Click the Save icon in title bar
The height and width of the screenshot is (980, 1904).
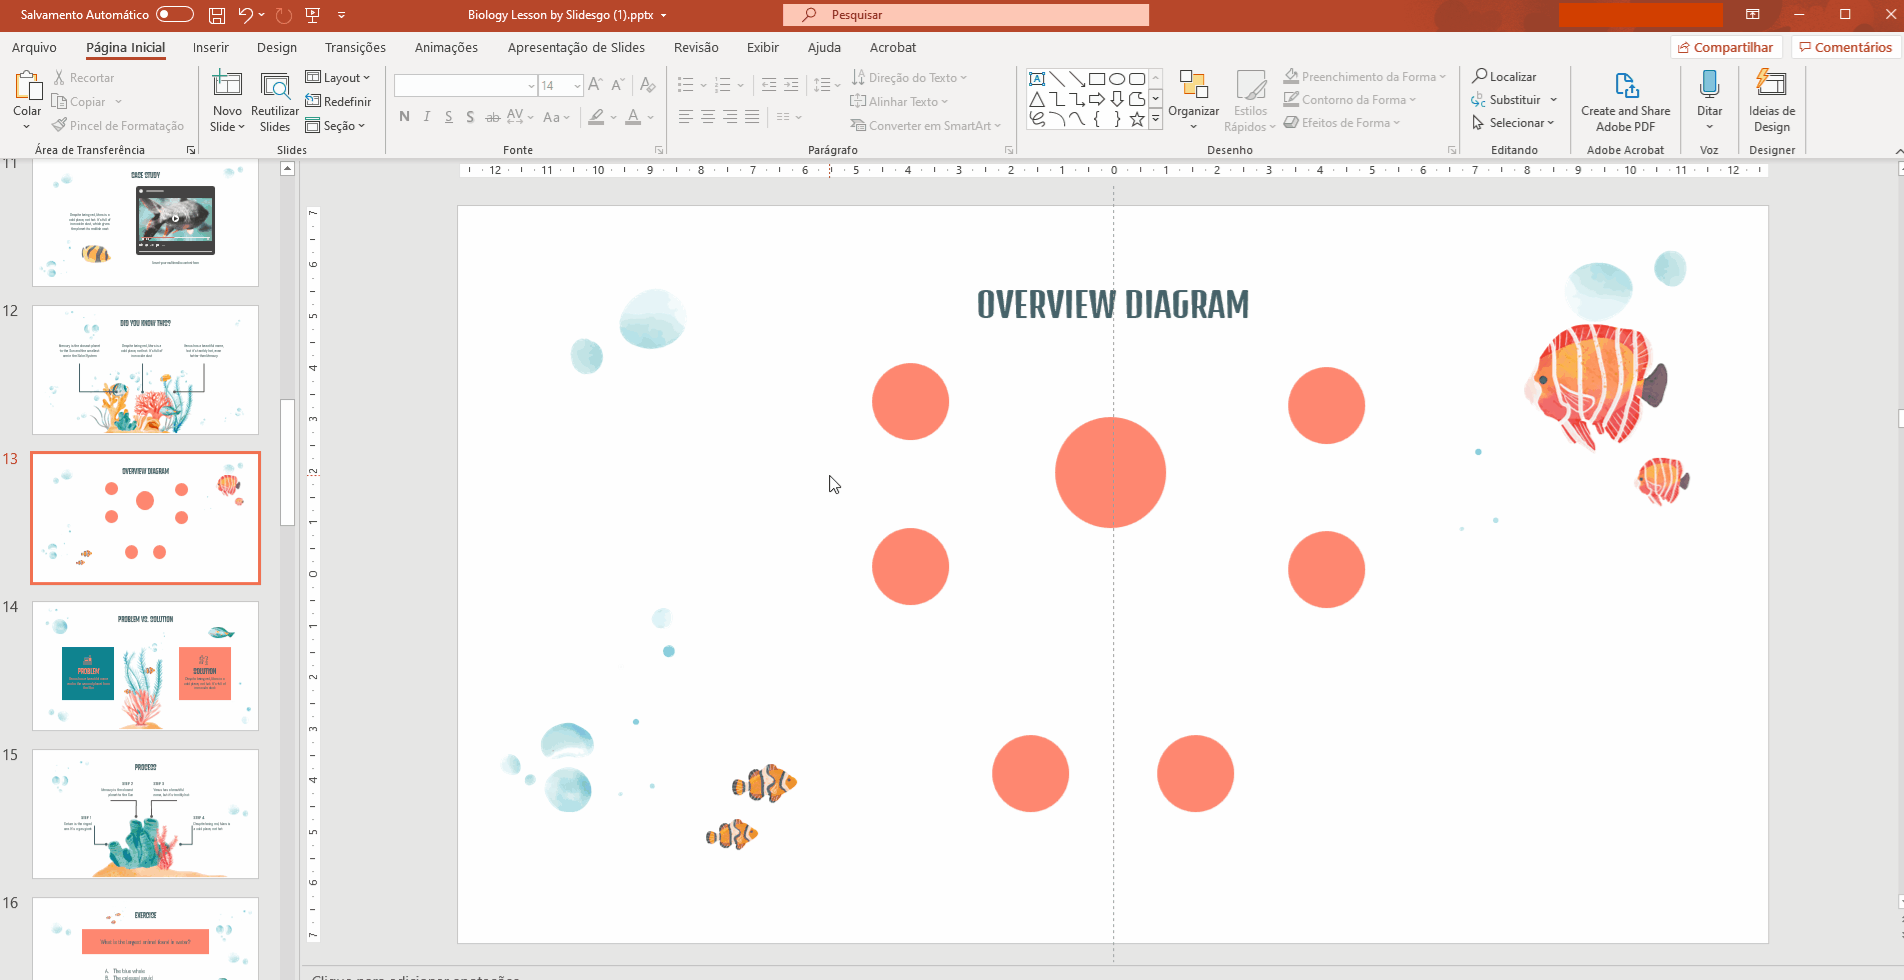pos(216,15)
